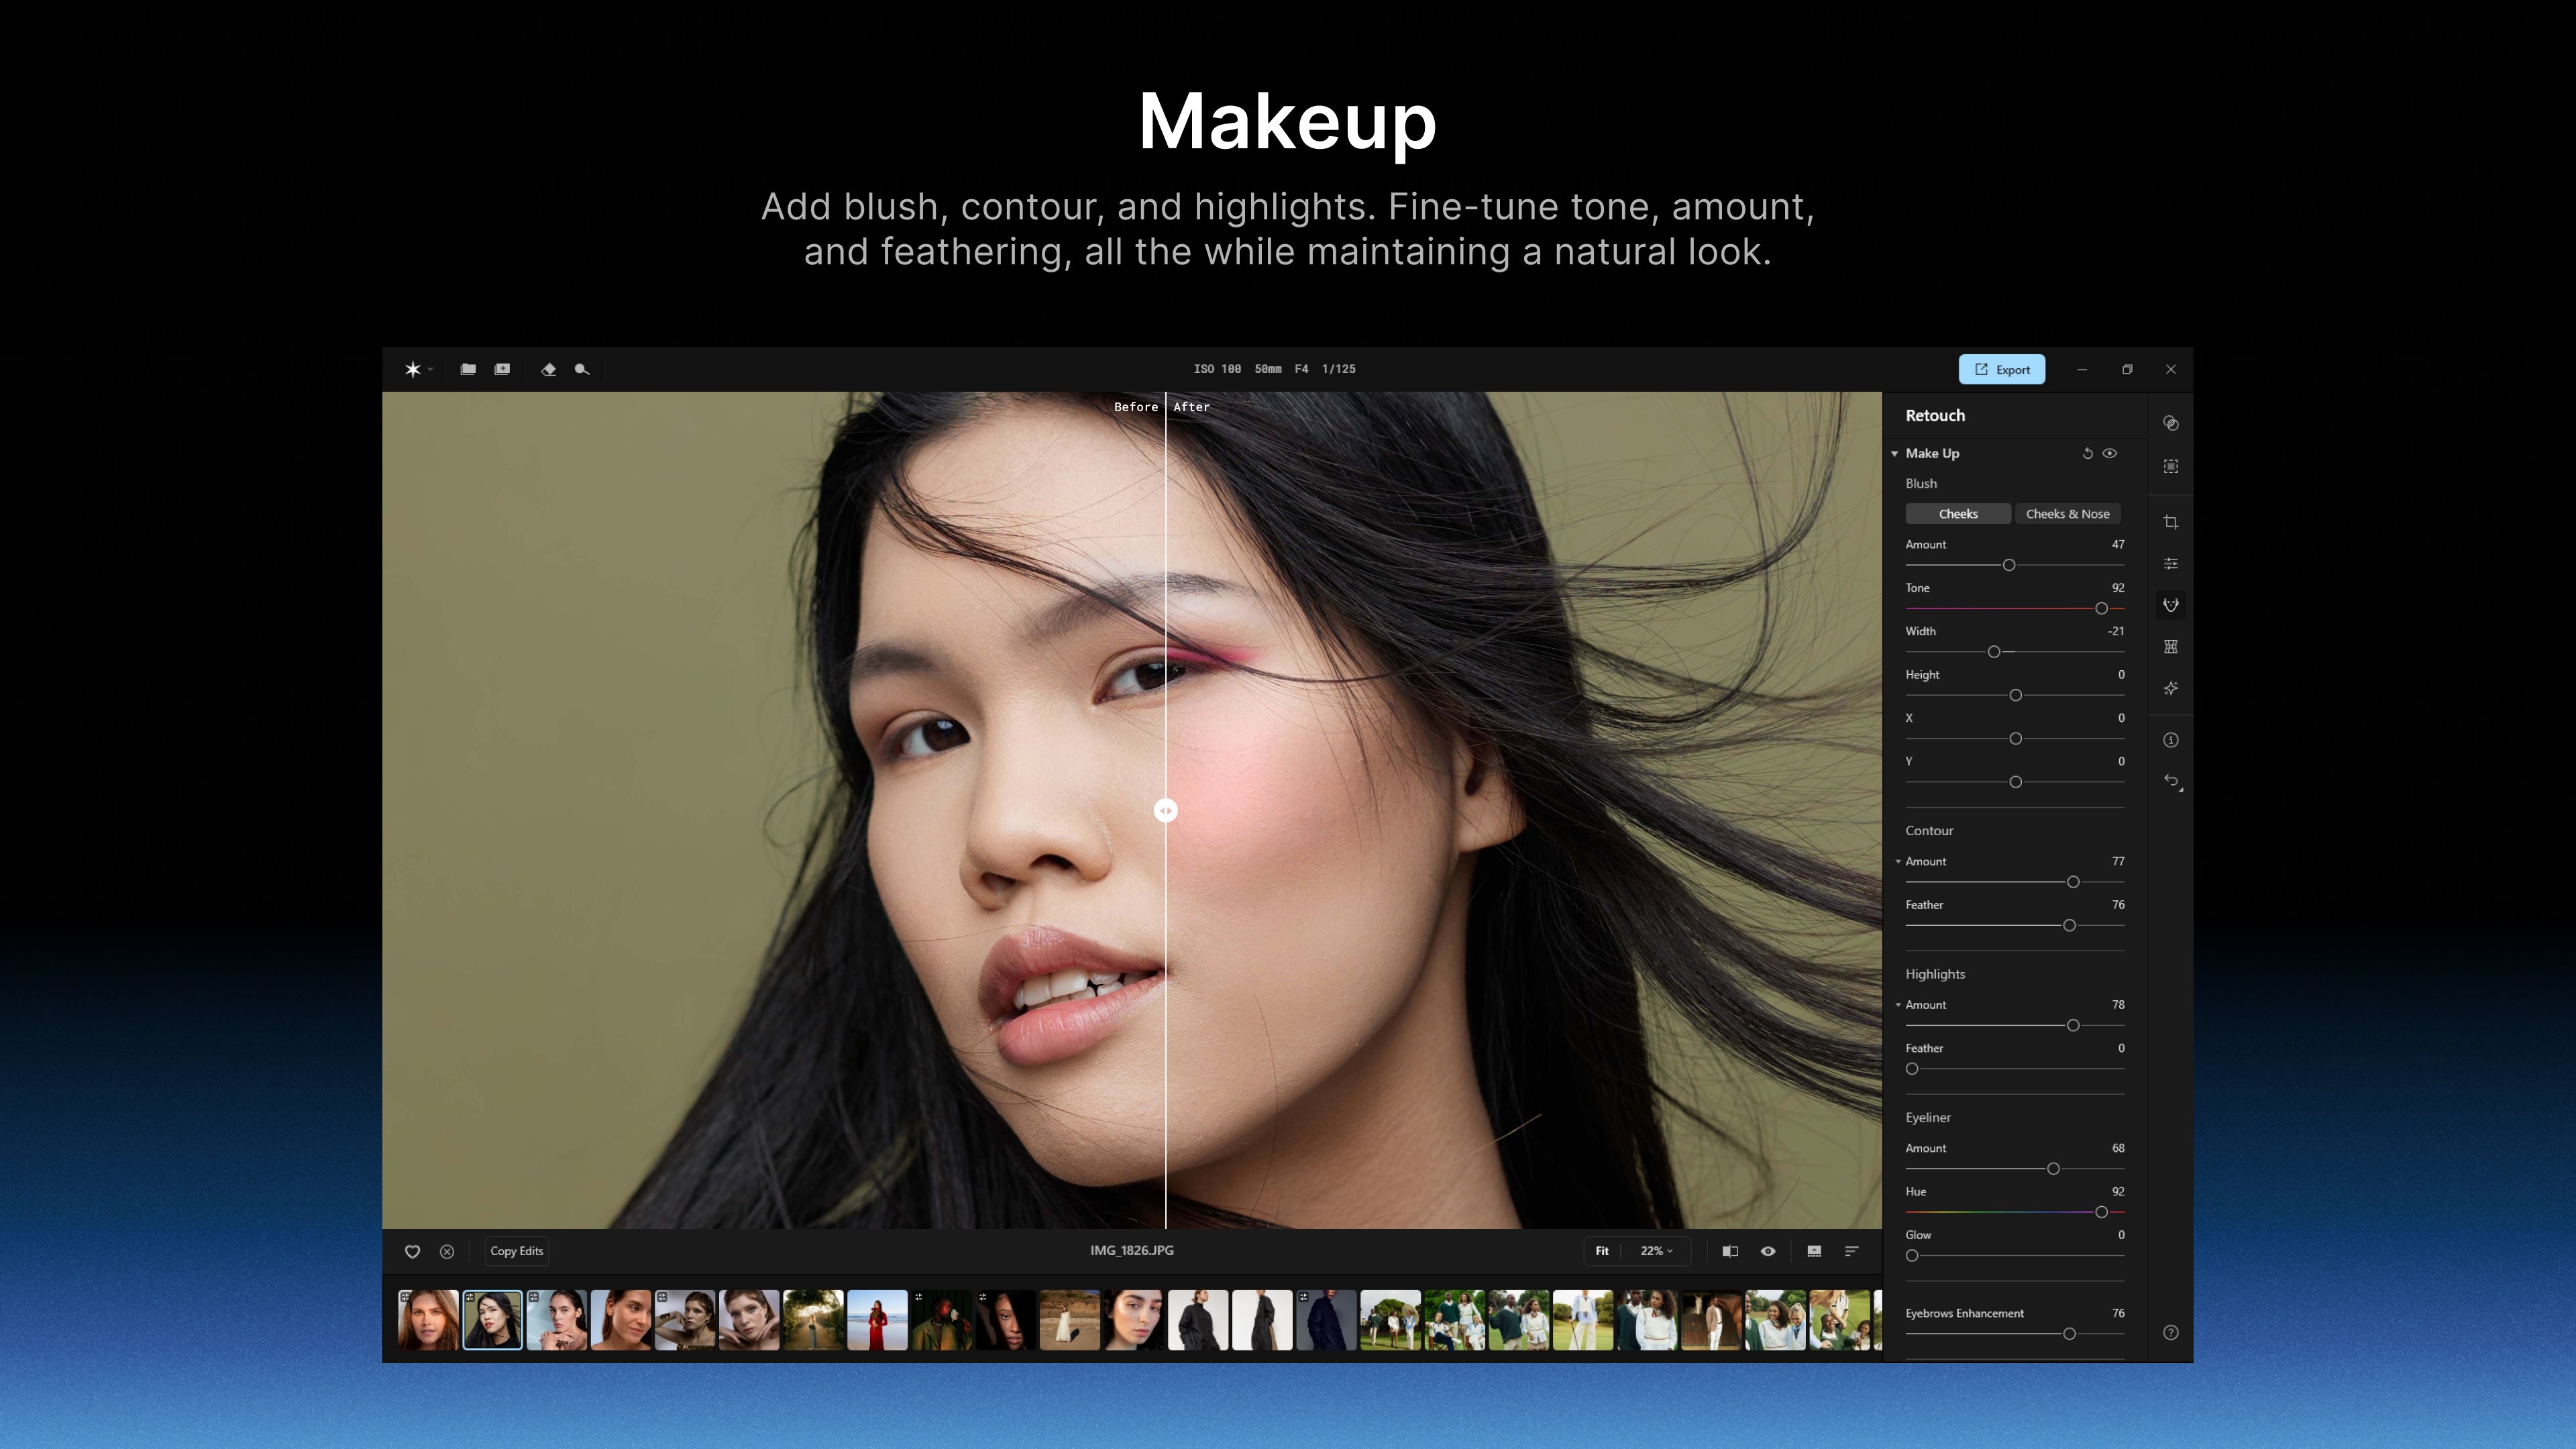The width and height of the screenshot is (2576, 1449).
Task: Click the sparkle AI enhance icon
Action: tap(2170, 688)
